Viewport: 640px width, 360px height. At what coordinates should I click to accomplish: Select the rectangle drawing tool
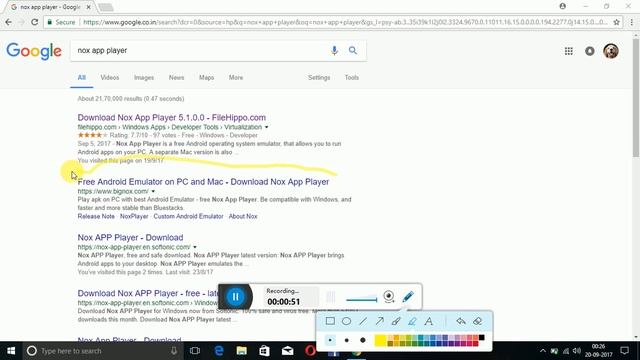point(330,321)
